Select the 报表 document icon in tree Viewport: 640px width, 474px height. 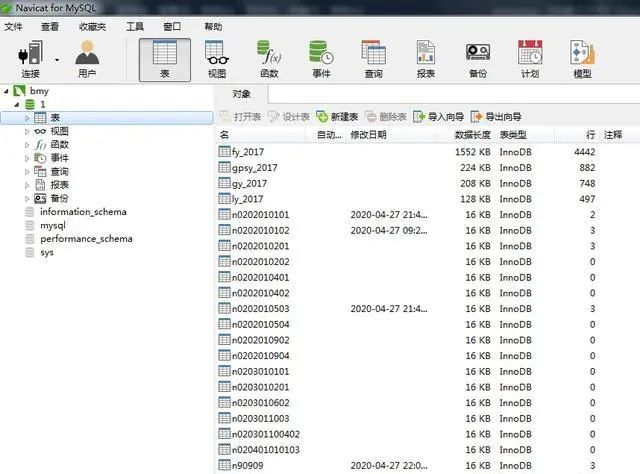pyautogui.click(x=40, y=185)
